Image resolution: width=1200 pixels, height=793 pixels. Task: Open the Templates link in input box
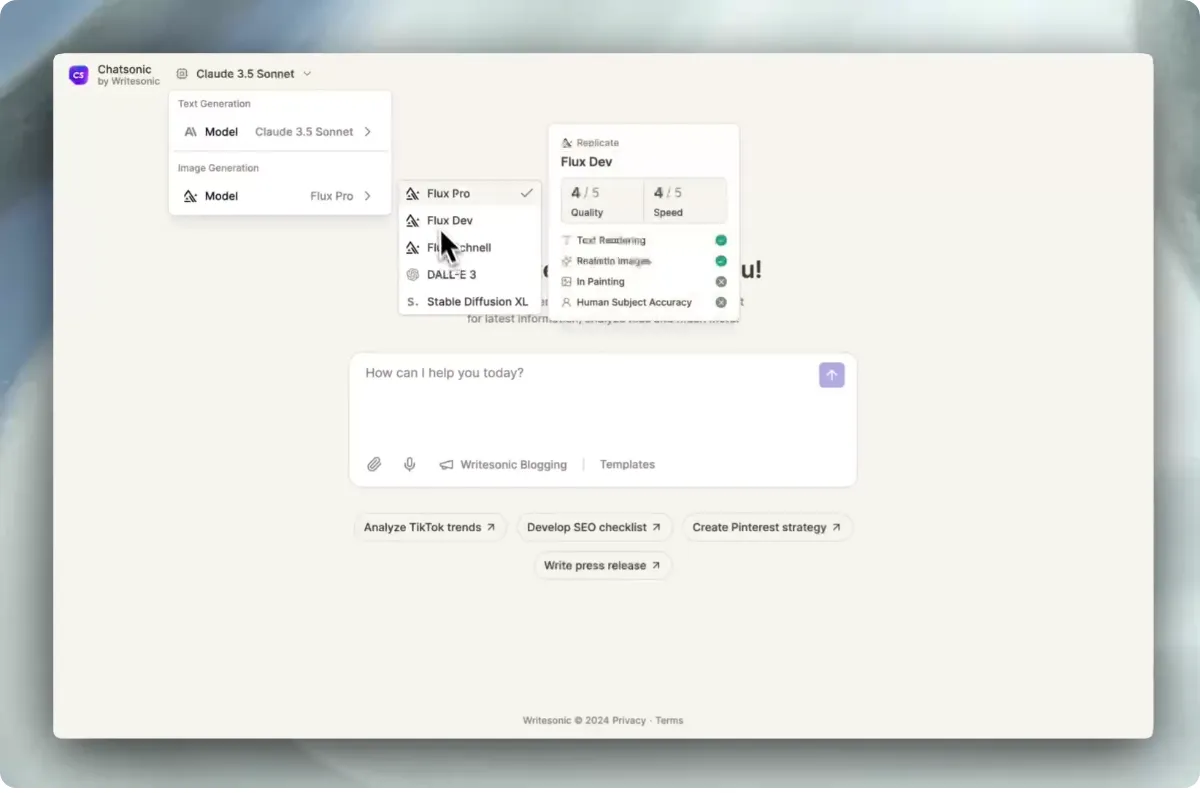[627, 465]
